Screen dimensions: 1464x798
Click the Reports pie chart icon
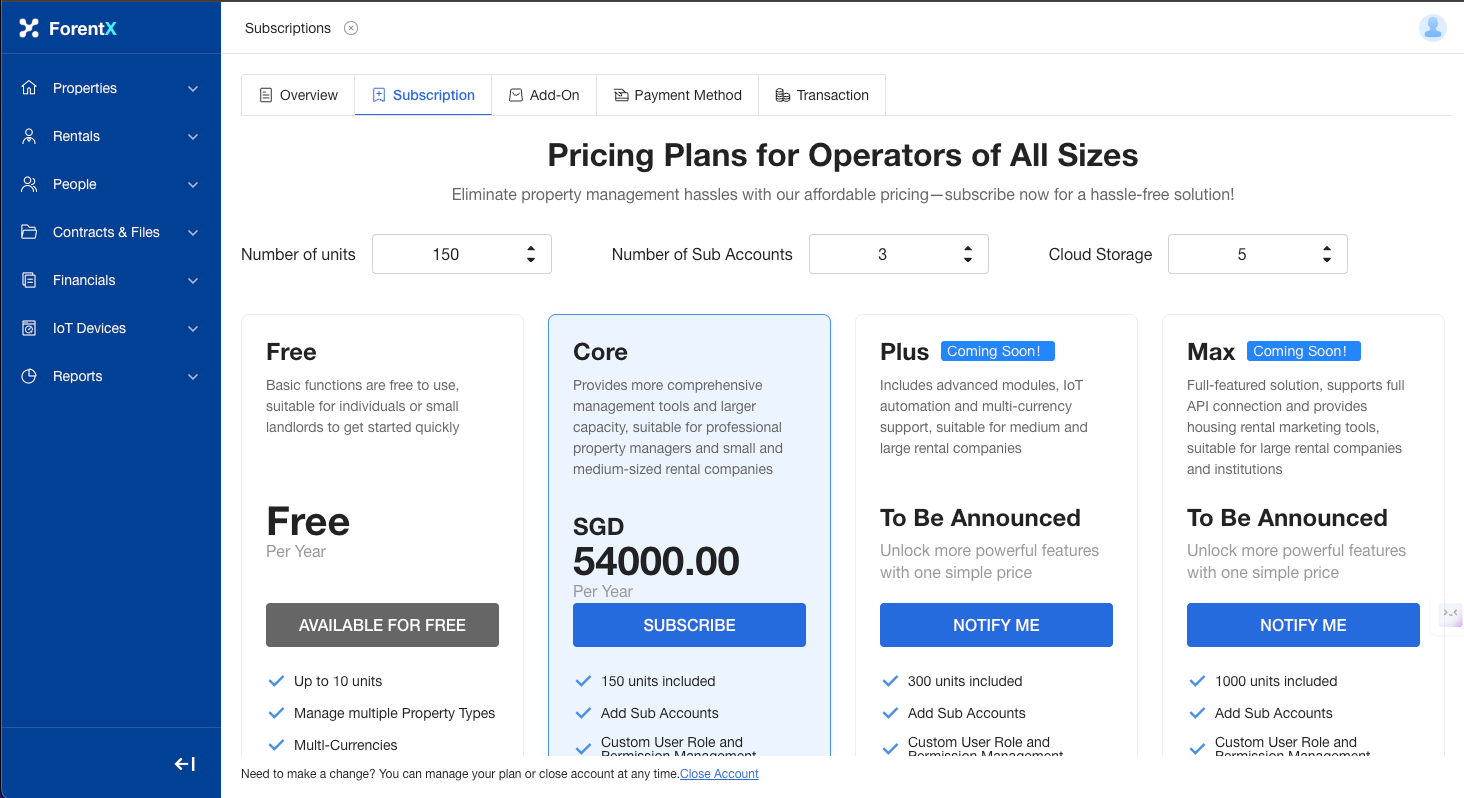point(29,376)
